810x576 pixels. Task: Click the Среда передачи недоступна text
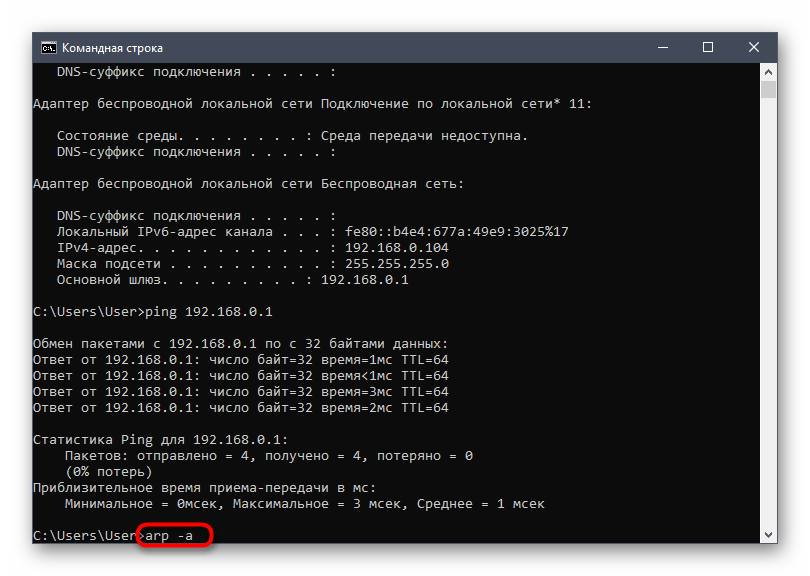point(424,136)
